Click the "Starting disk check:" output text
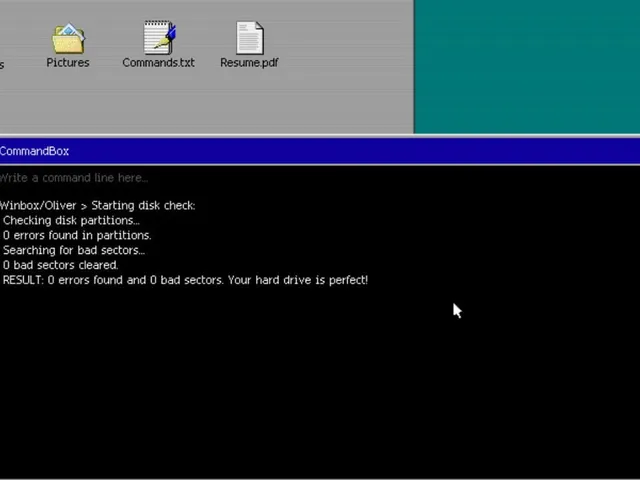Image resolution: width=640 pixels, height=480 pixels. [x=143, y=205]
